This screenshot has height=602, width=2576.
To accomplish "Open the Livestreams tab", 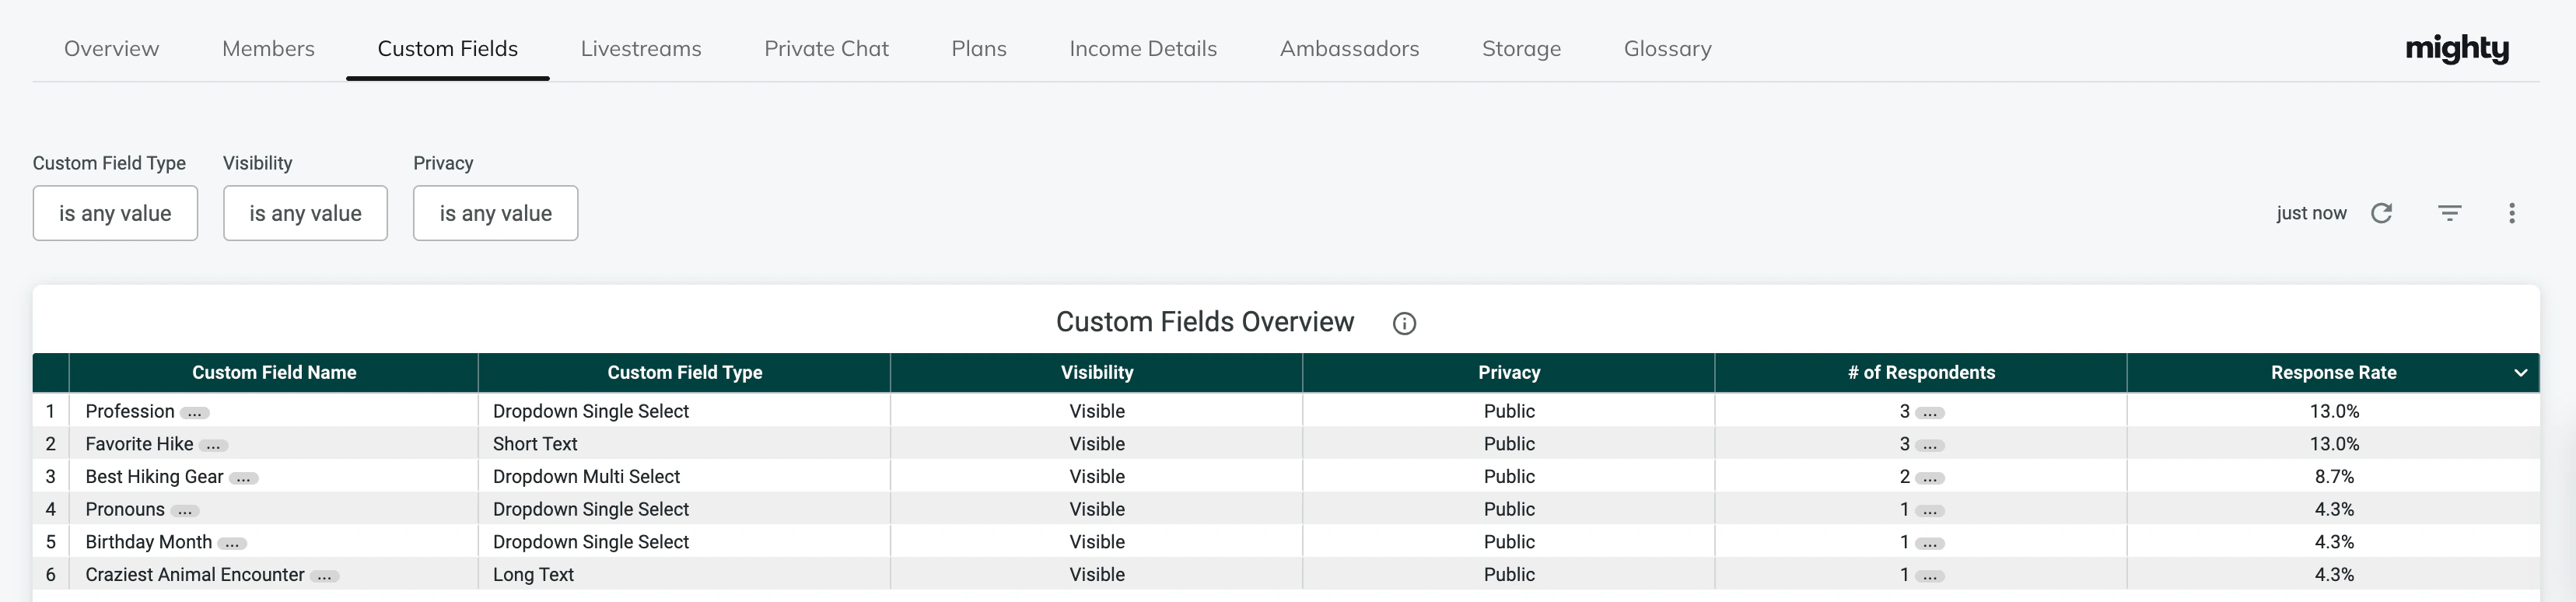I will [x=641, y=49].
